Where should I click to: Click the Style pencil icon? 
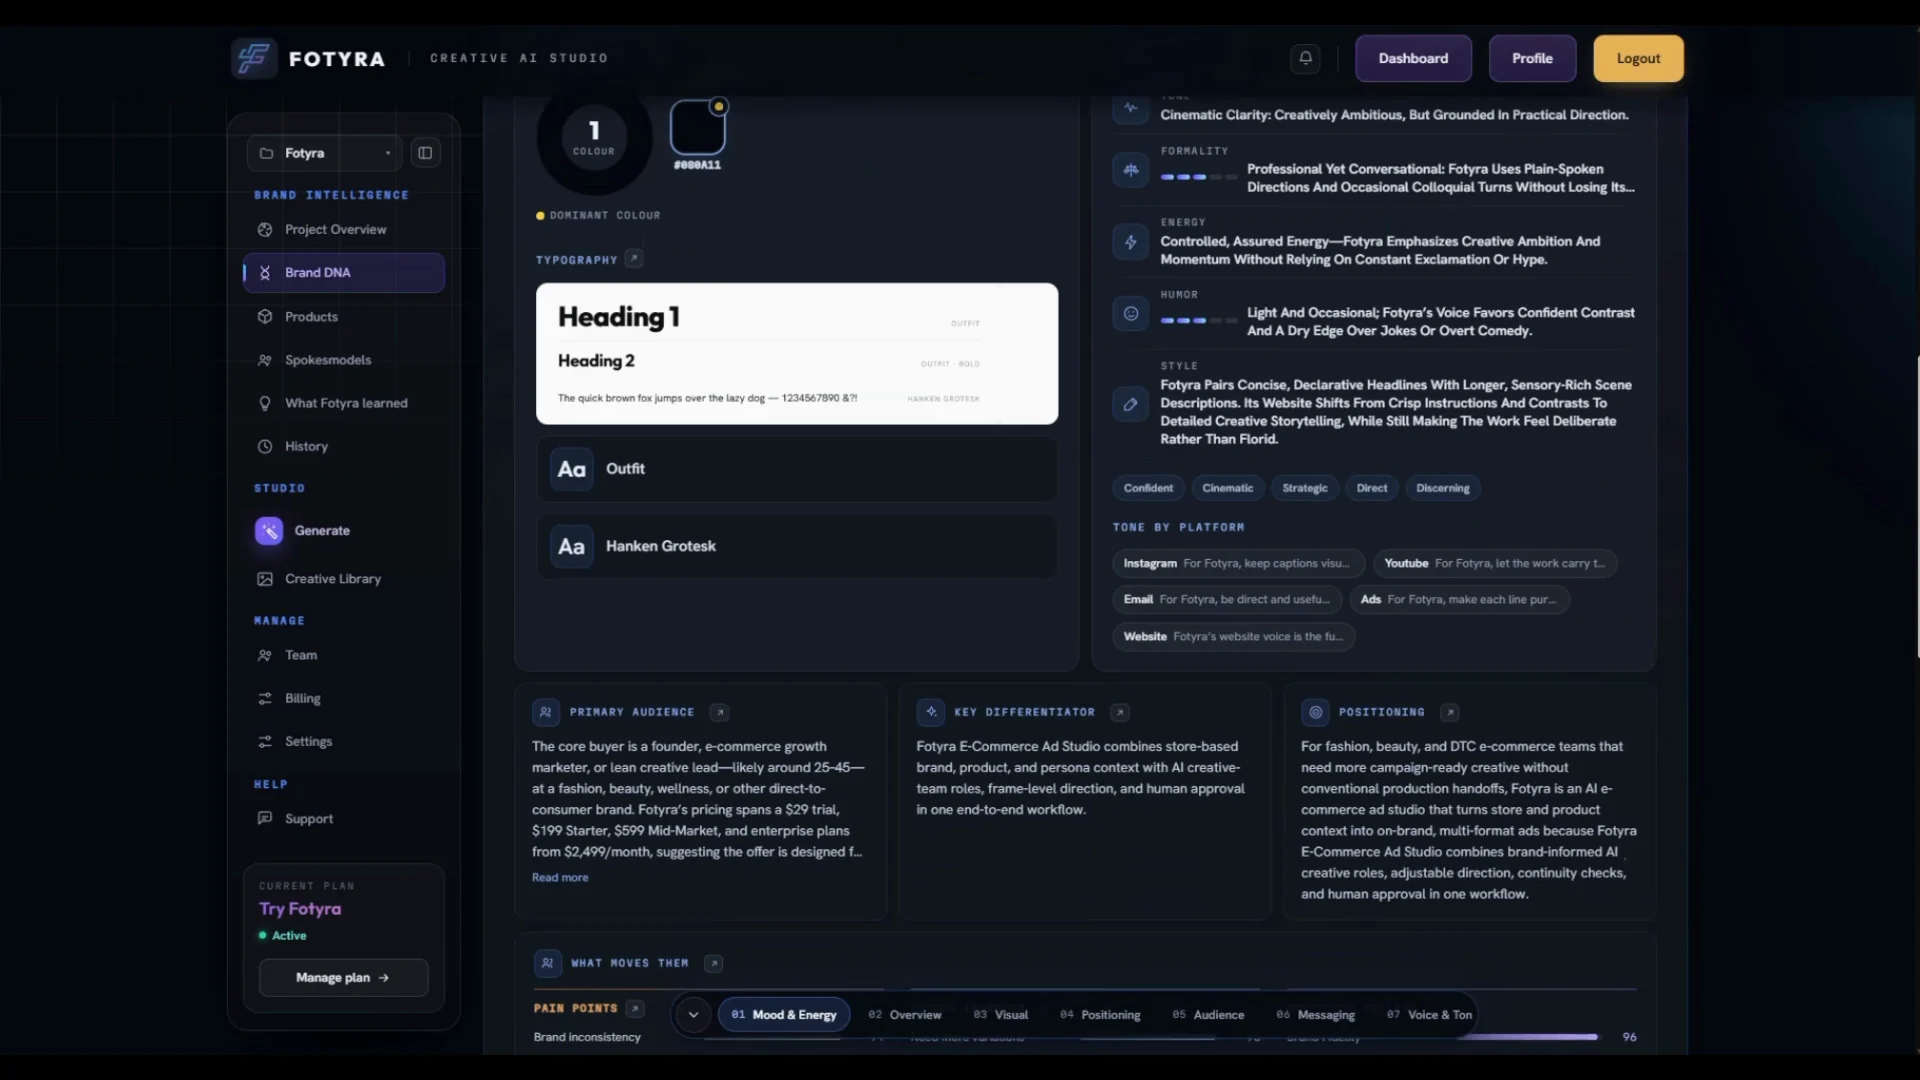1131,404
